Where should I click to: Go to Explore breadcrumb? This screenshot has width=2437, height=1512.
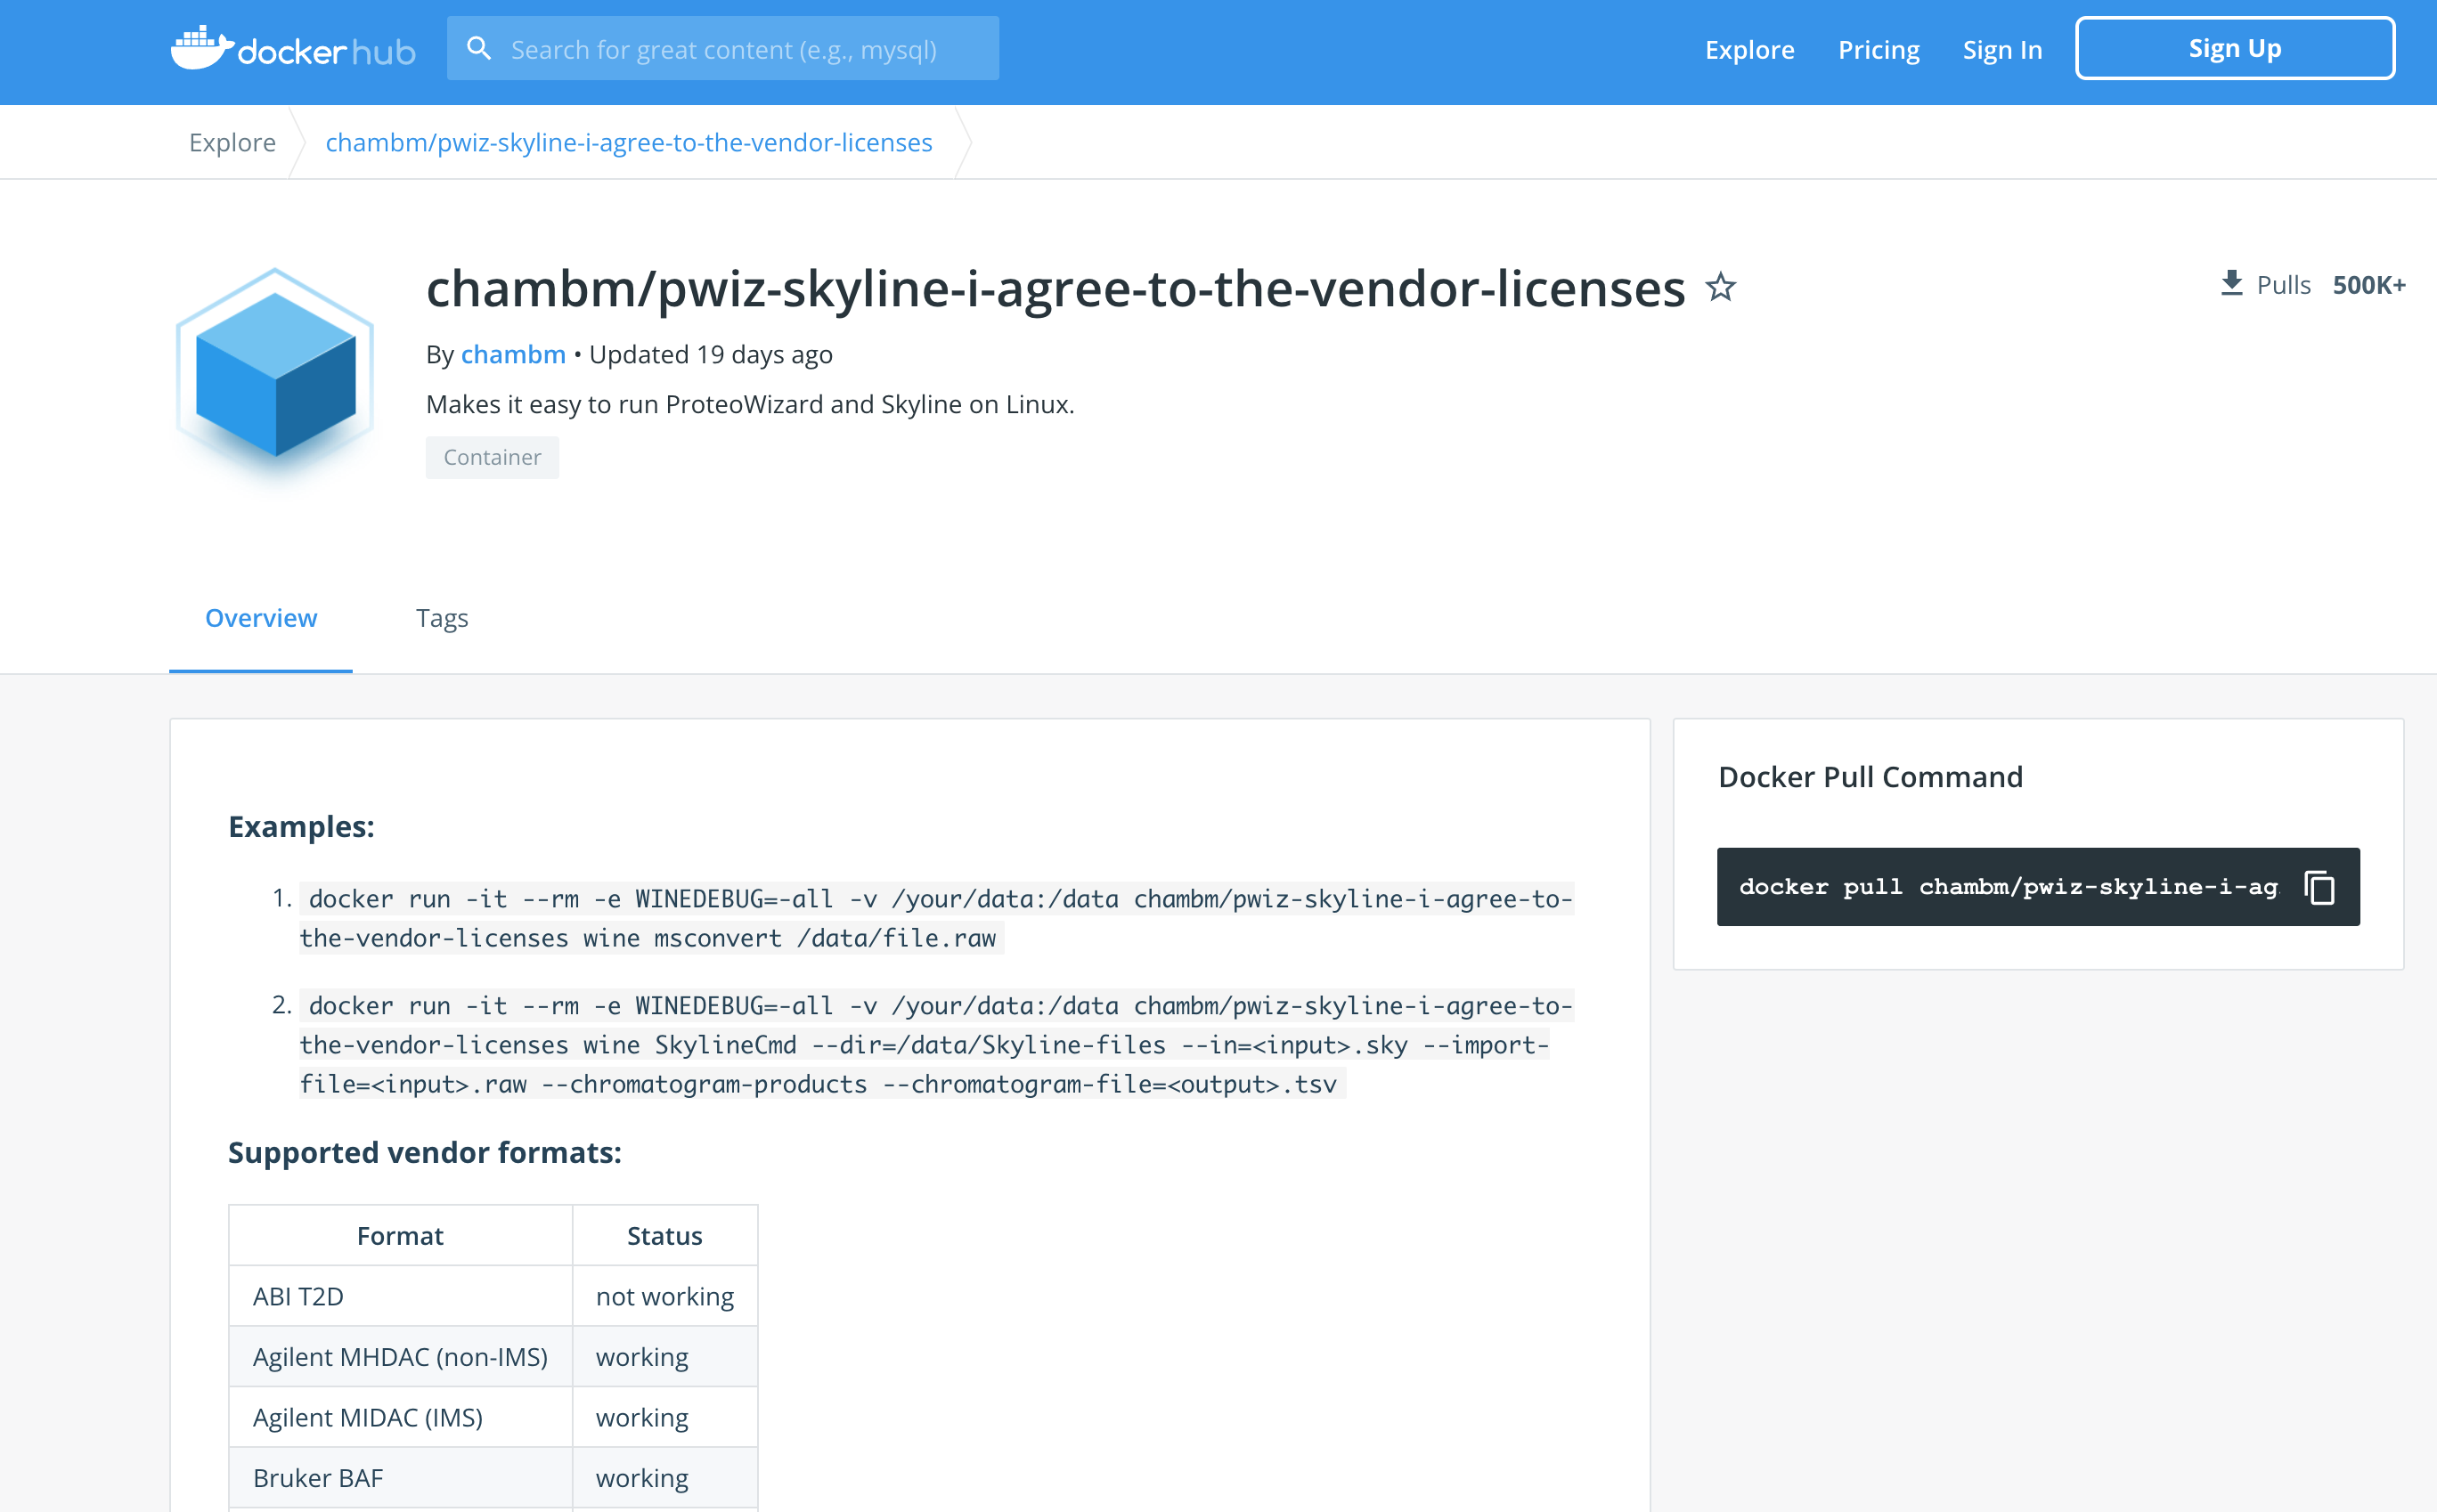point(232,142)
